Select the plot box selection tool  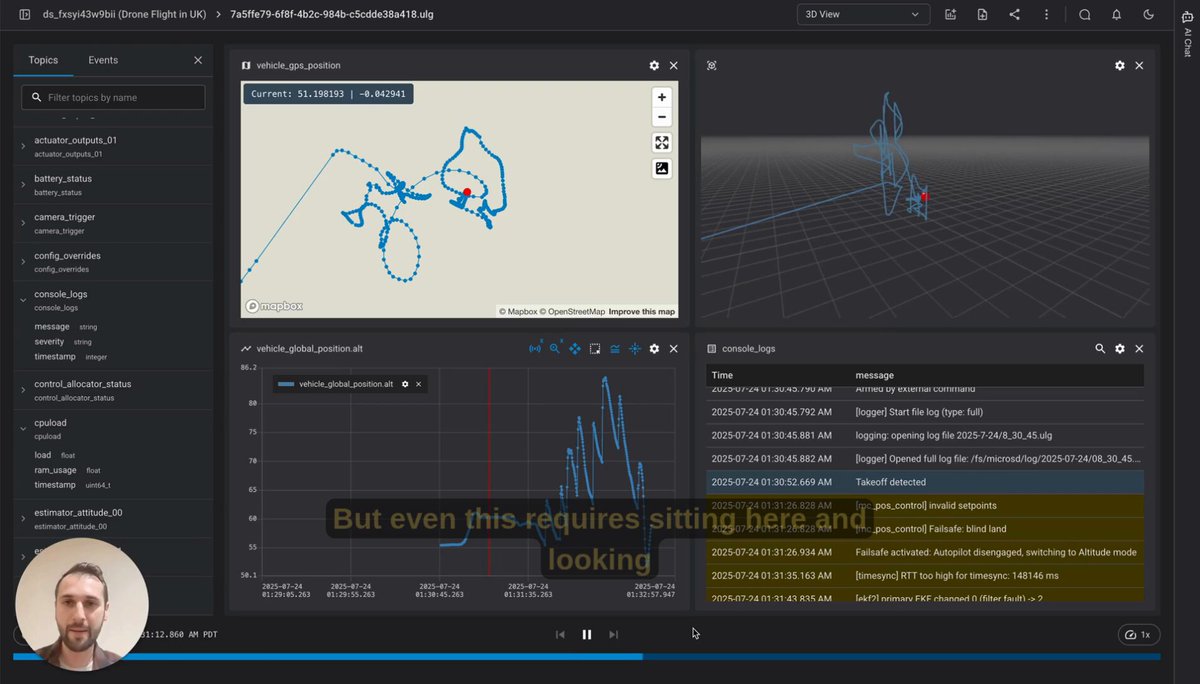pos(595,348)
